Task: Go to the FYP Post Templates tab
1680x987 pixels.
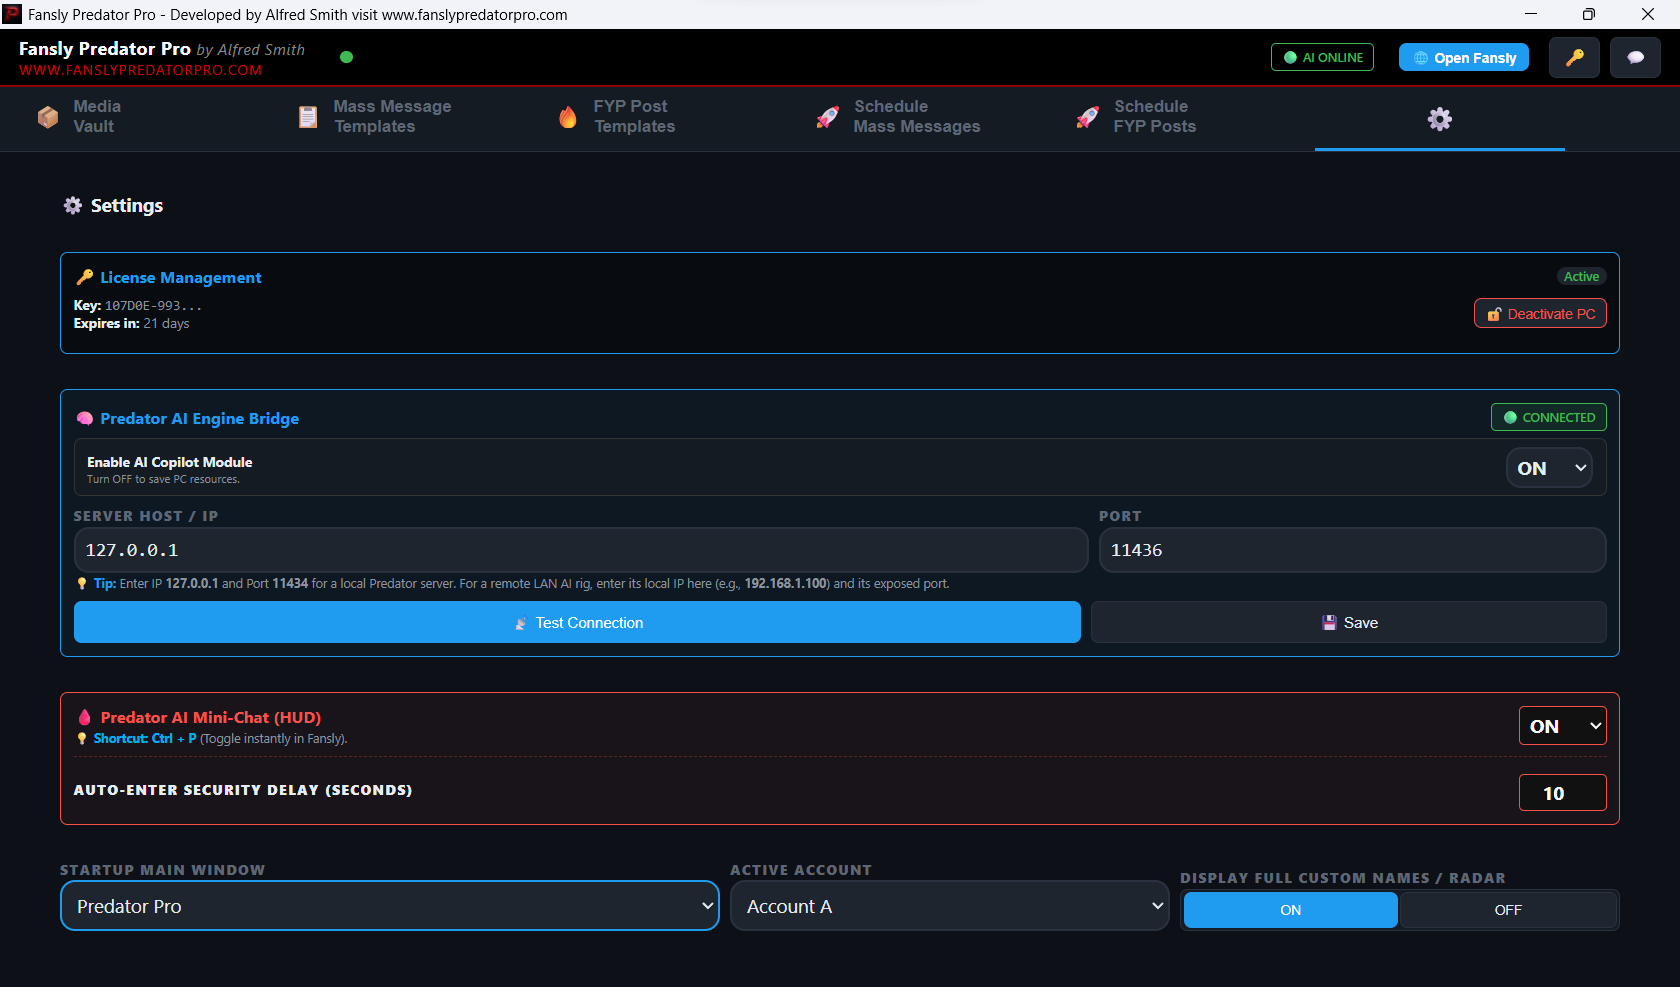Action: [633, 117]
